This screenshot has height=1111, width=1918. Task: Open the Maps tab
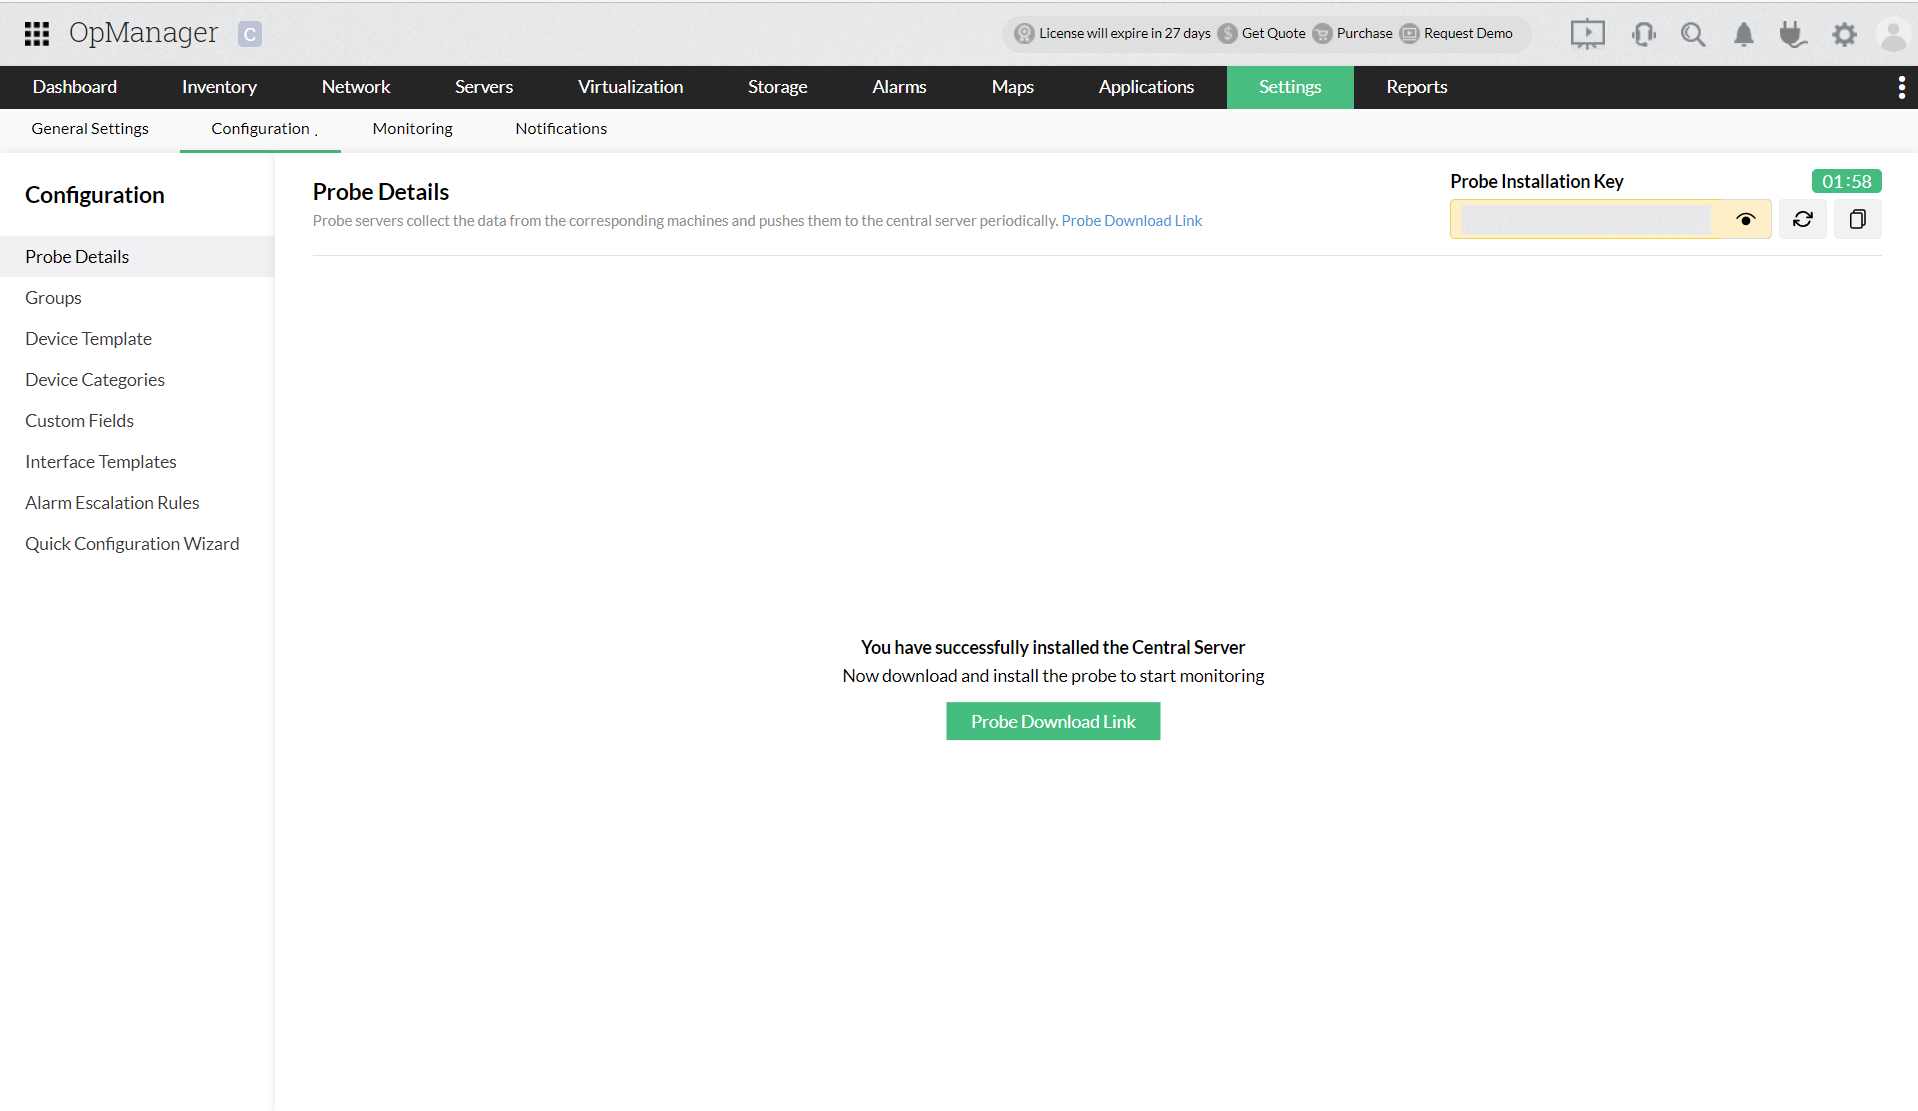point(1013,87)
